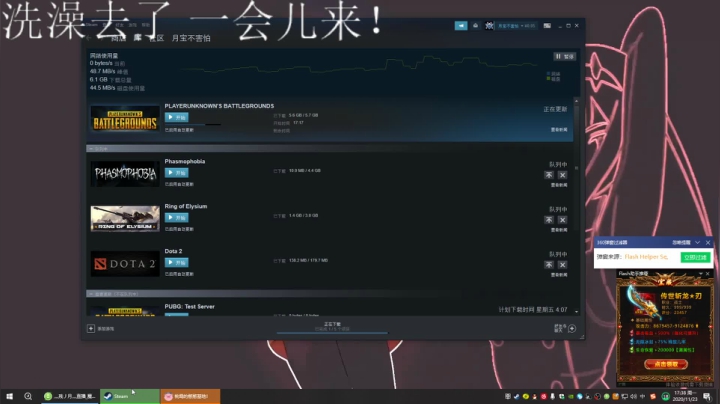Click red claim button in game ad

(666, 364)
